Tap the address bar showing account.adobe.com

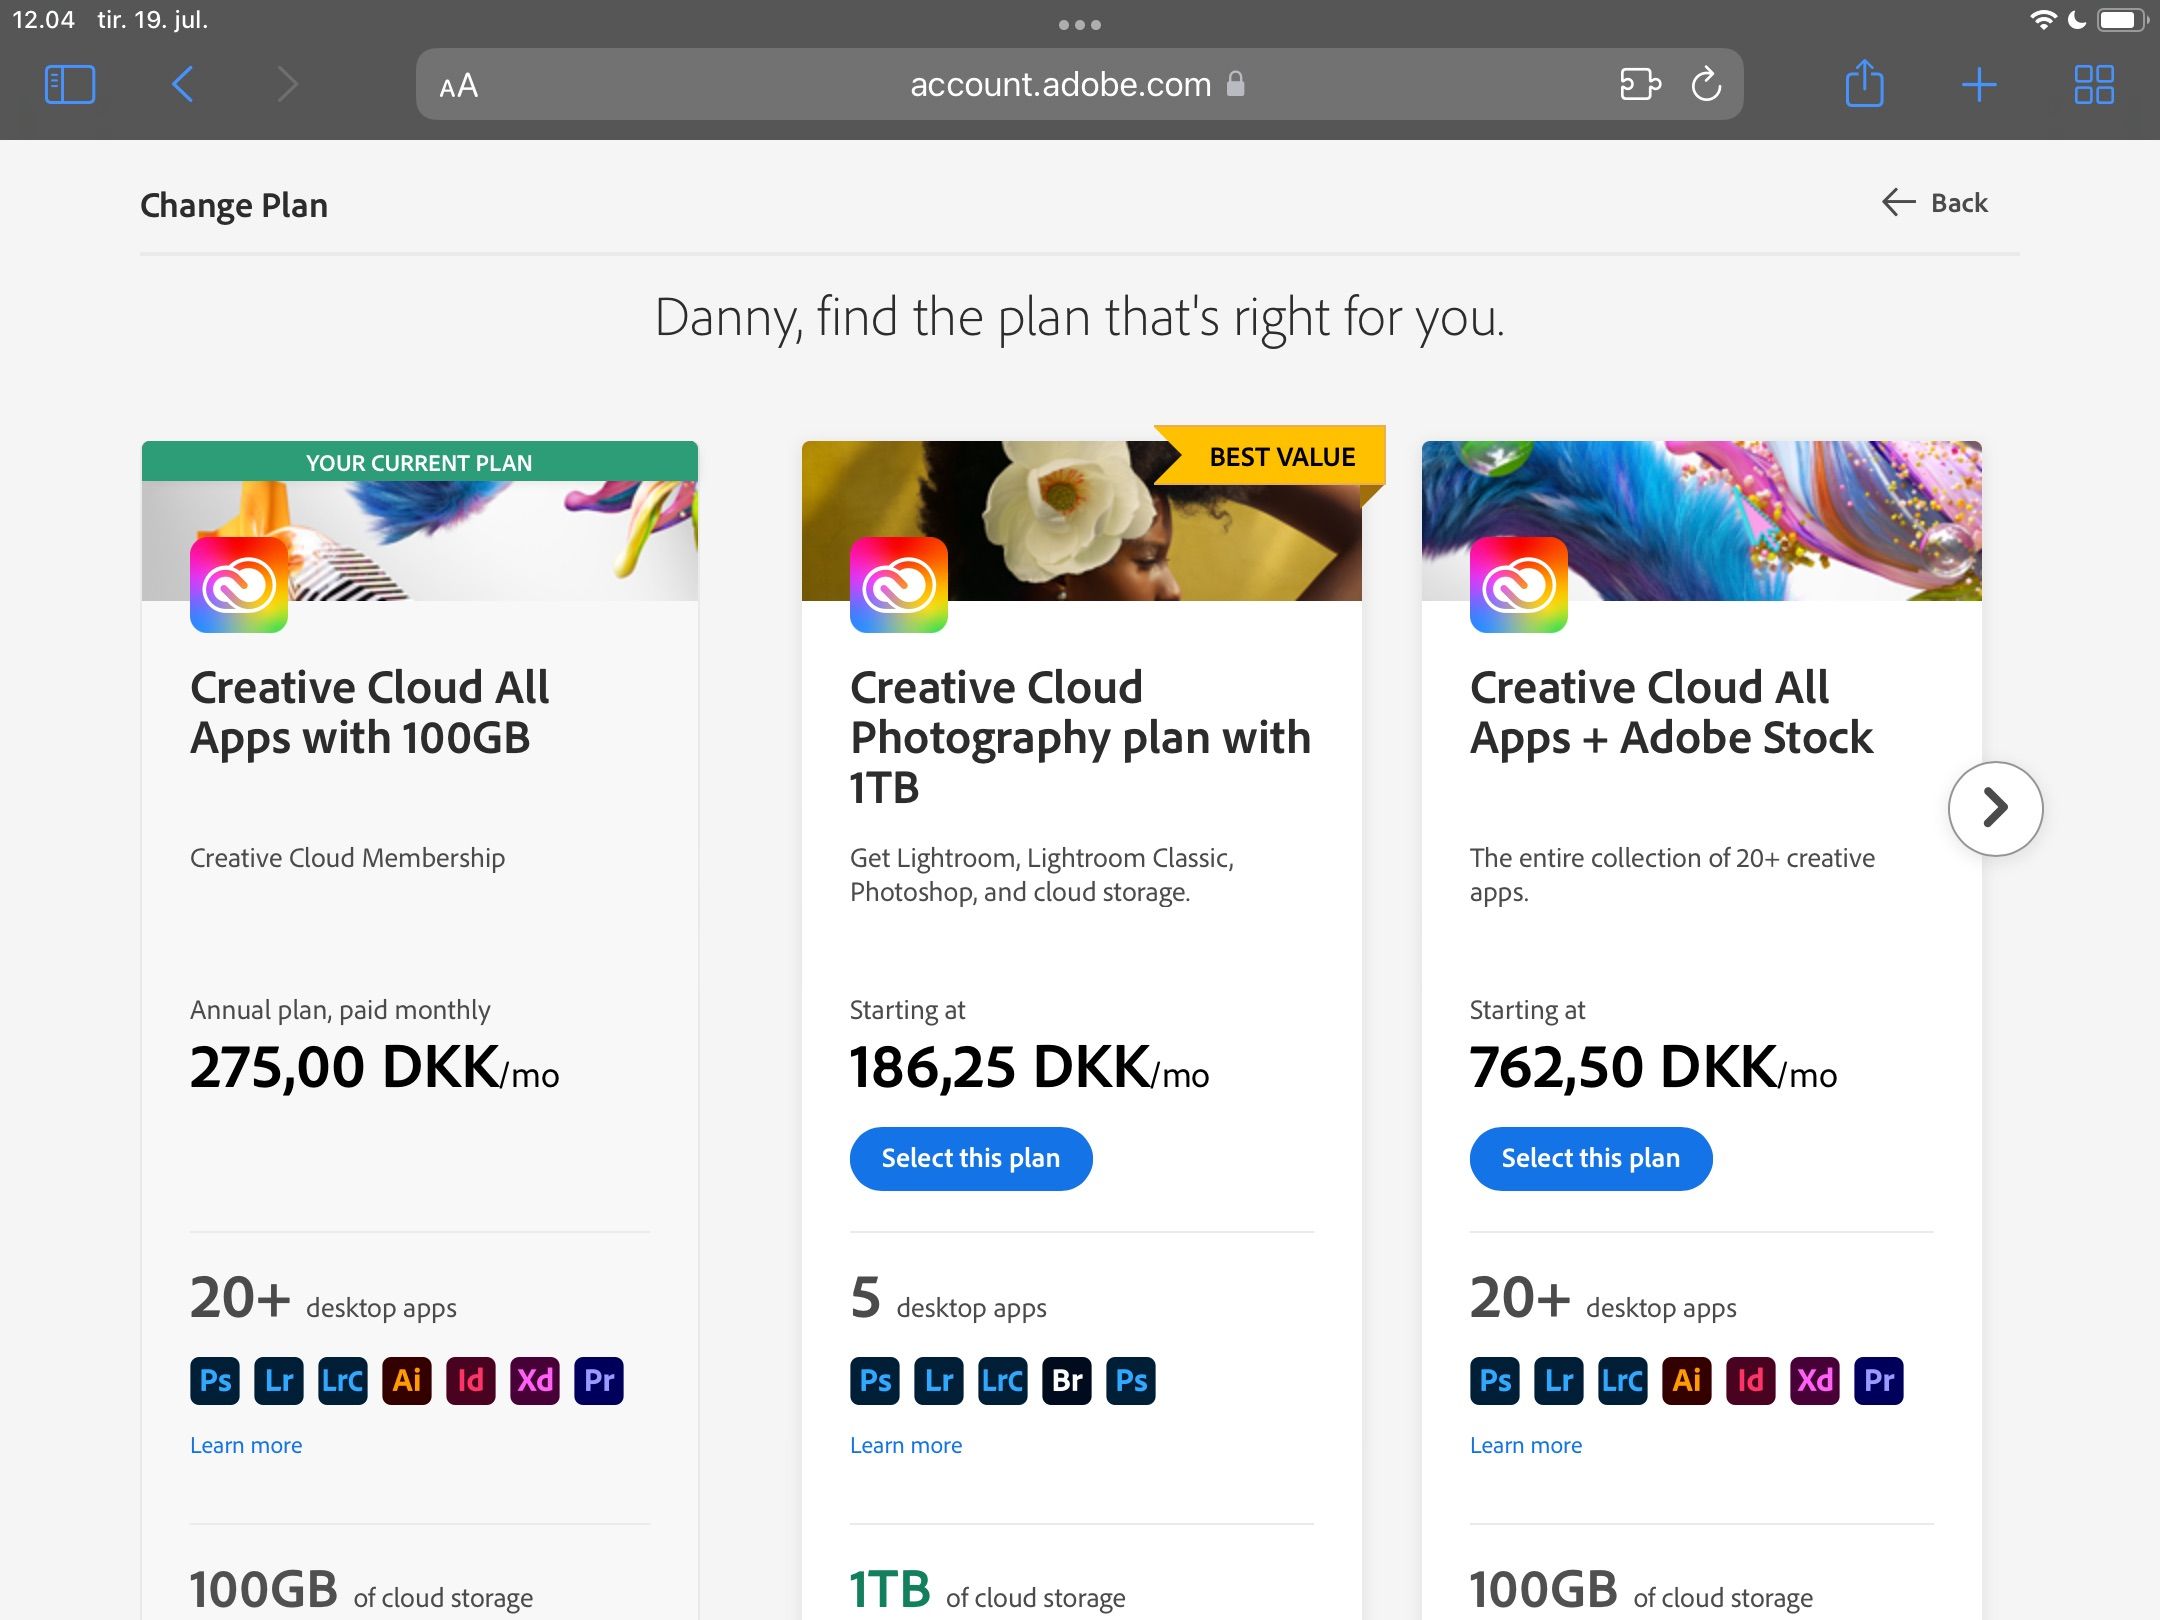pos(1080,85)
